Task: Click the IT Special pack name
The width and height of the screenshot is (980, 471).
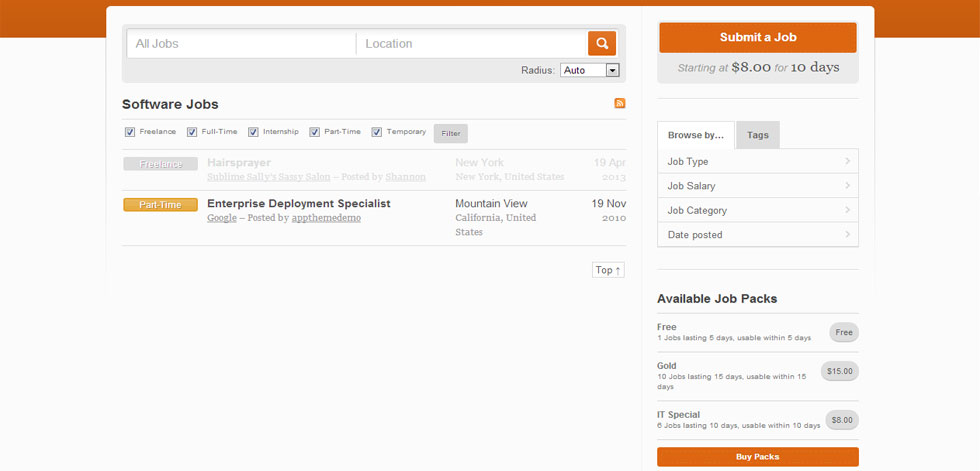Action: click(678, 415)
